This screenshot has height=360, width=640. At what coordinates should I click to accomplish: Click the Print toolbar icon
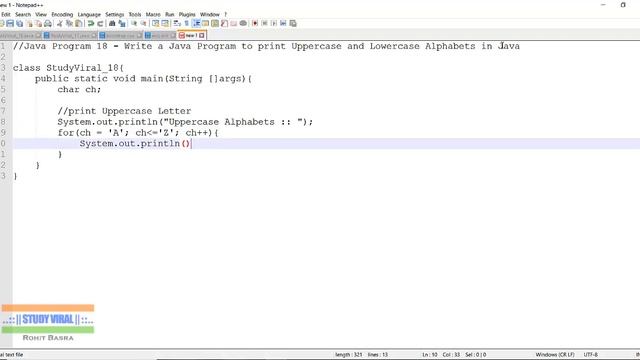click(47, 23)
